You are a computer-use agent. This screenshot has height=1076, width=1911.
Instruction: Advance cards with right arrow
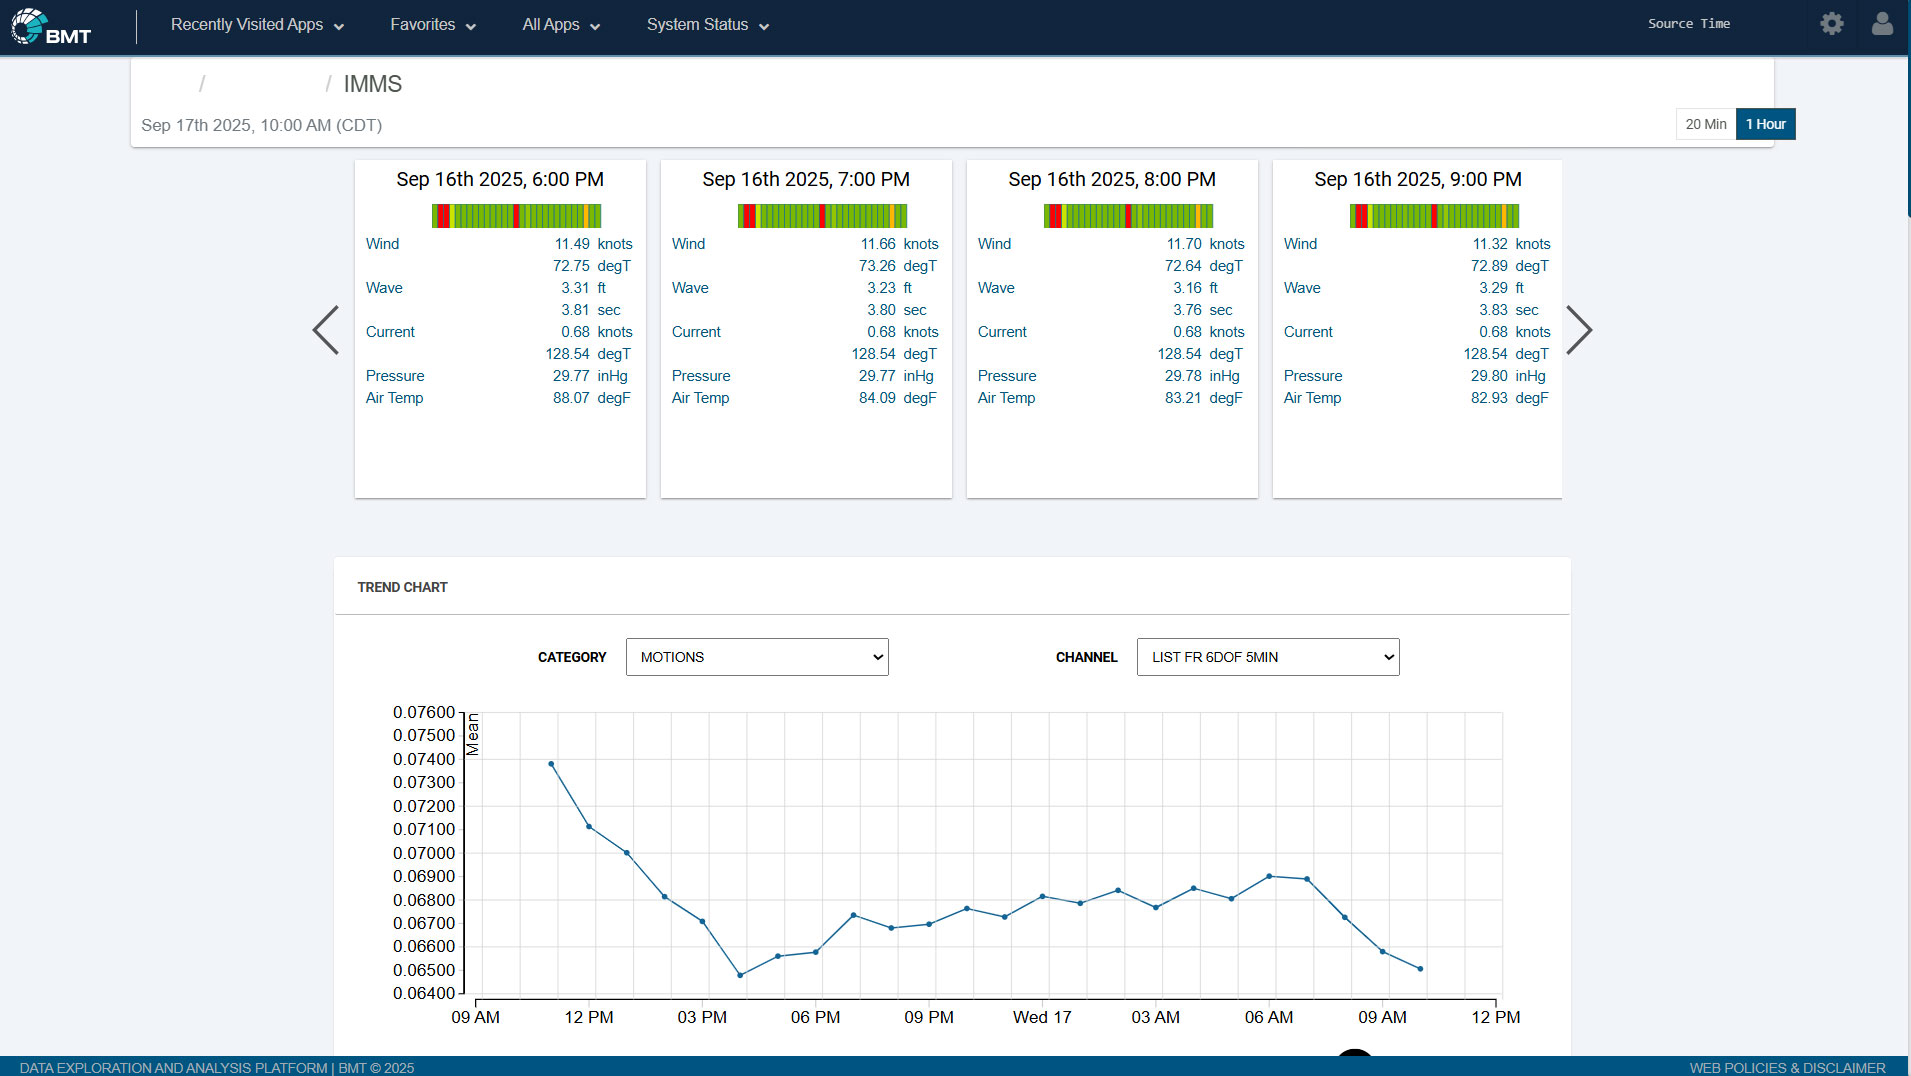click(x=1578, y=330)
